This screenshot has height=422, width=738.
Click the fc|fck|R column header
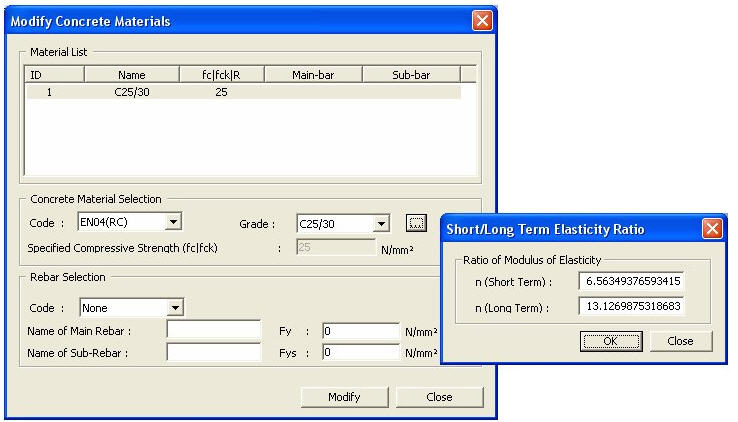[221, 74]
